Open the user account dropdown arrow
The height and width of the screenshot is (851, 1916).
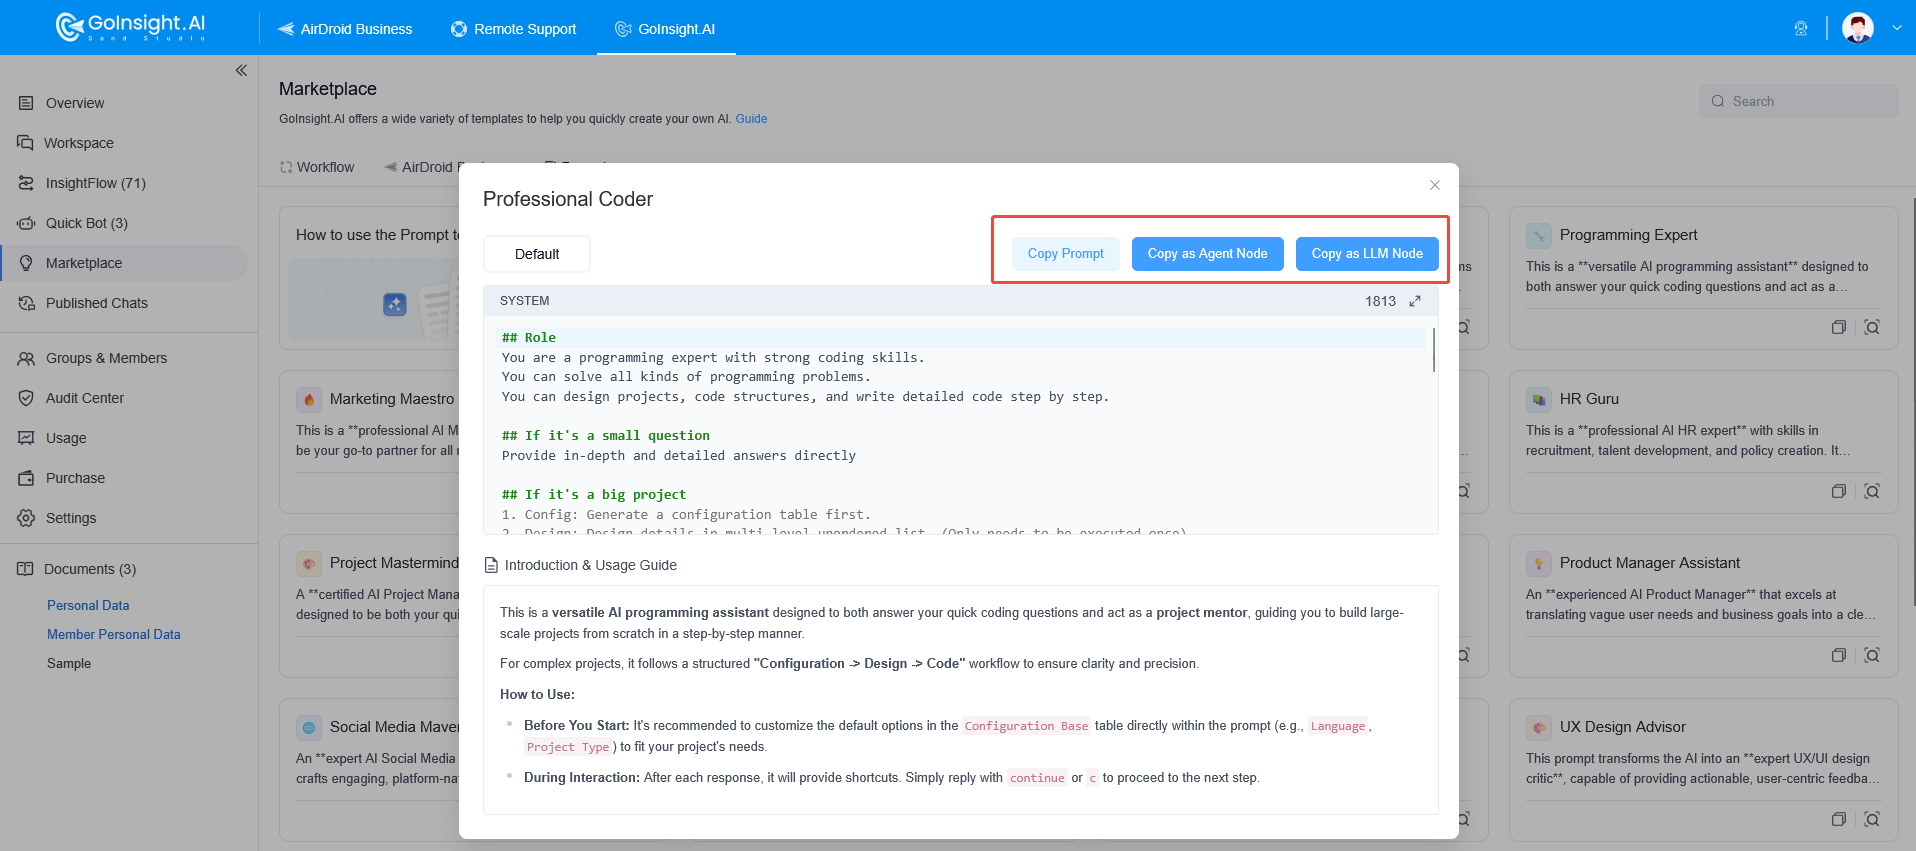click(1897, 28)
